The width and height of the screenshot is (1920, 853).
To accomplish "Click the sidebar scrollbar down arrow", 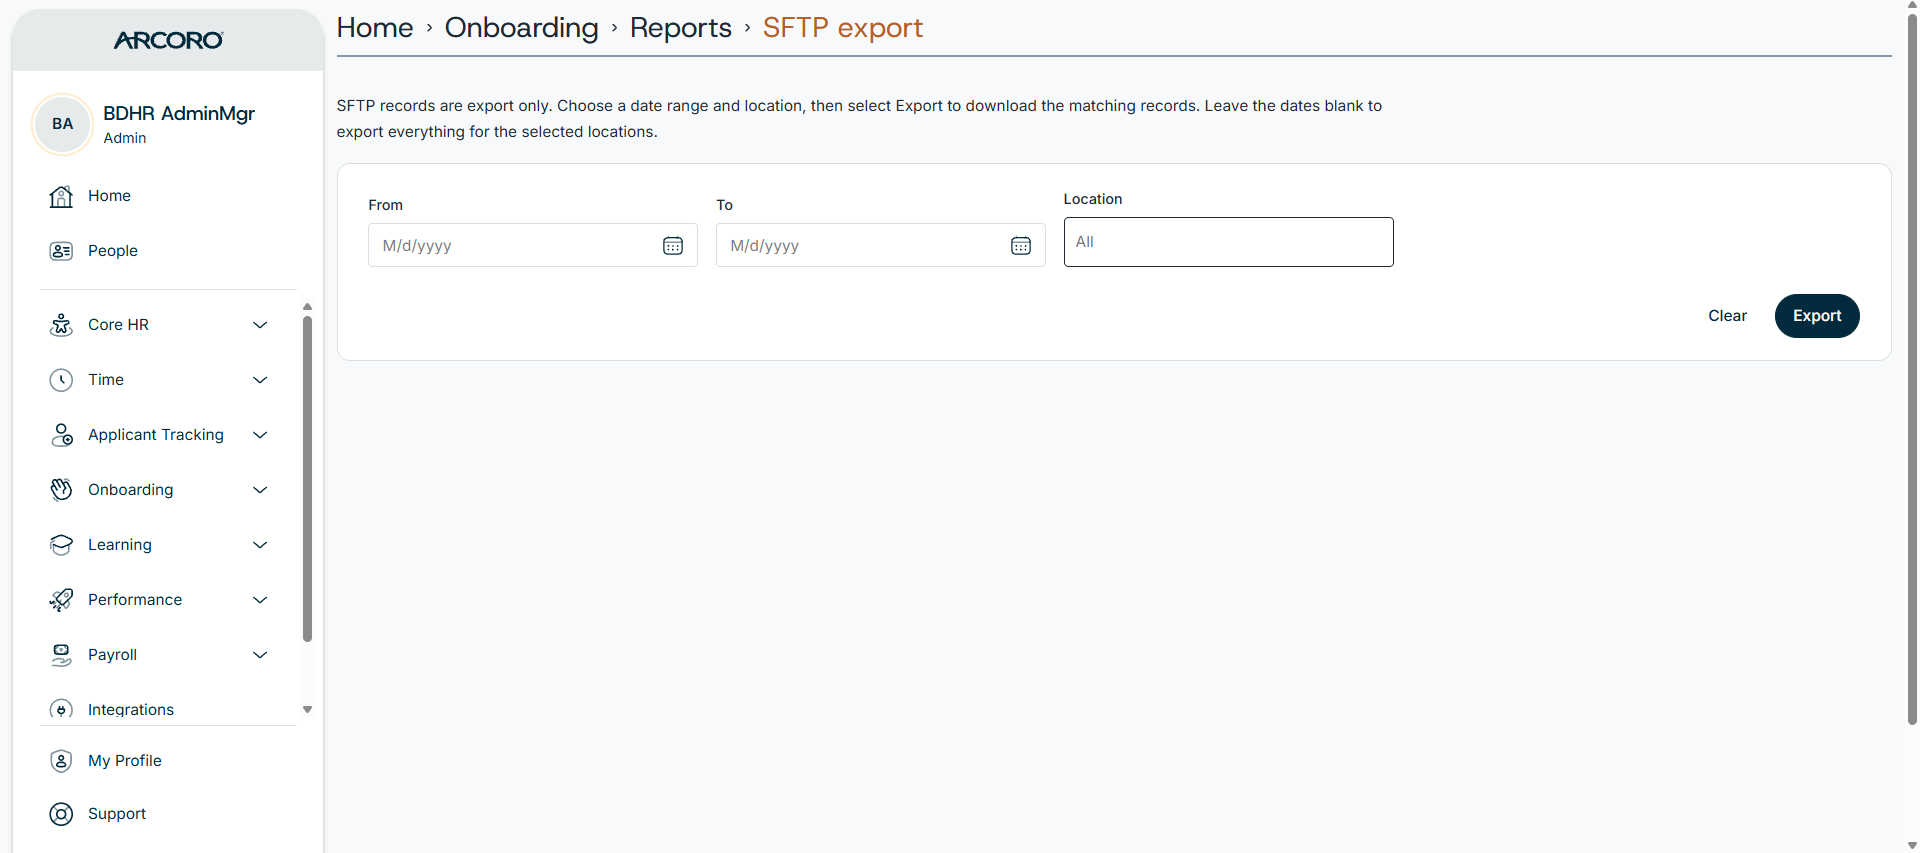I will 307,709.
